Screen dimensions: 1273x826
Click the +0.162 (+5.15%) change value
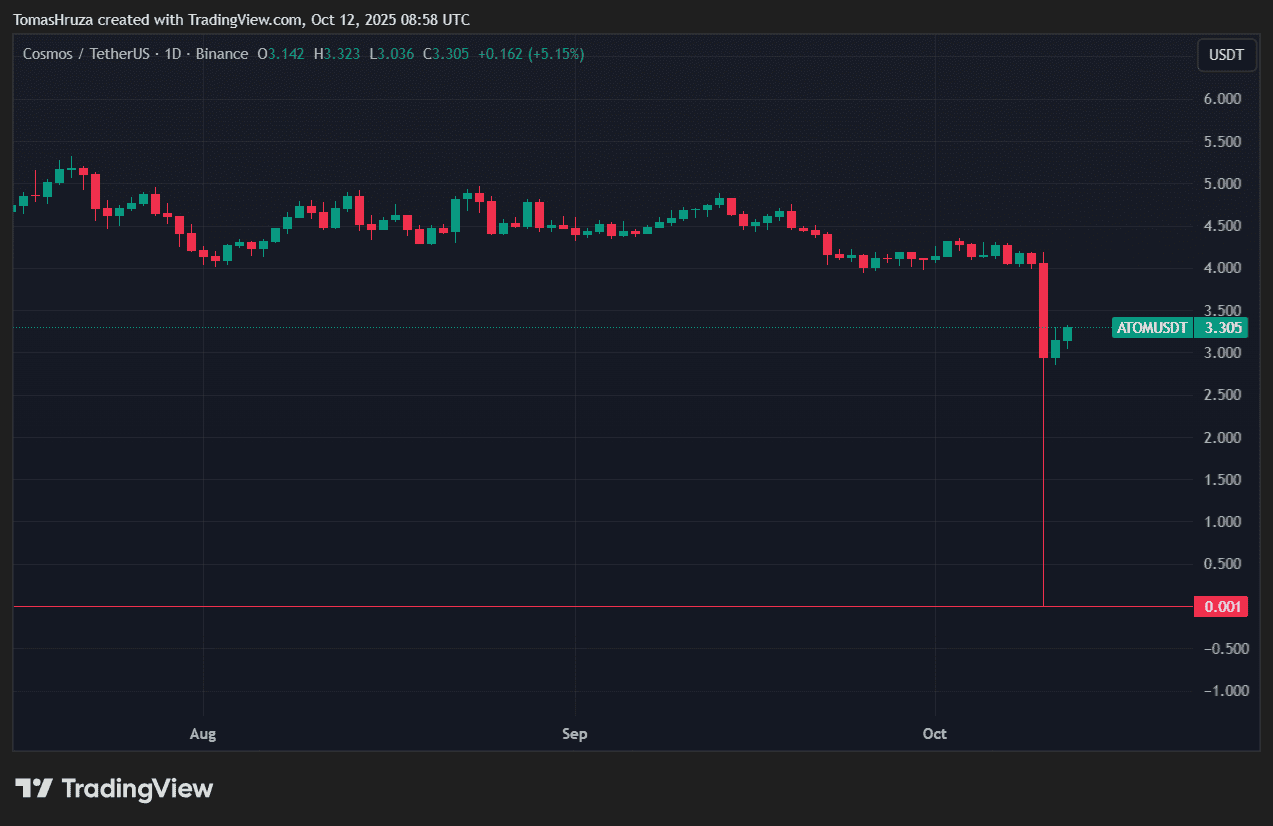pos(531,54)
